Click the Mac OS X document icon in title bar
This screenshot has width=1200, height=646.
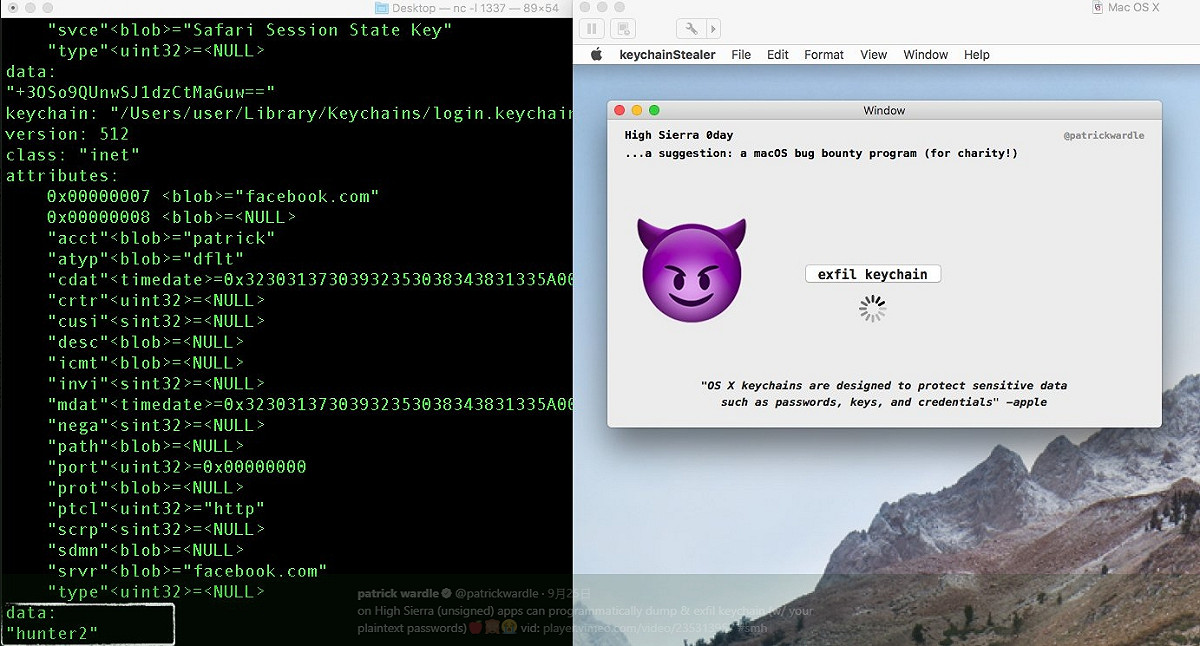pyautogui.click(x=1099, y=8)
